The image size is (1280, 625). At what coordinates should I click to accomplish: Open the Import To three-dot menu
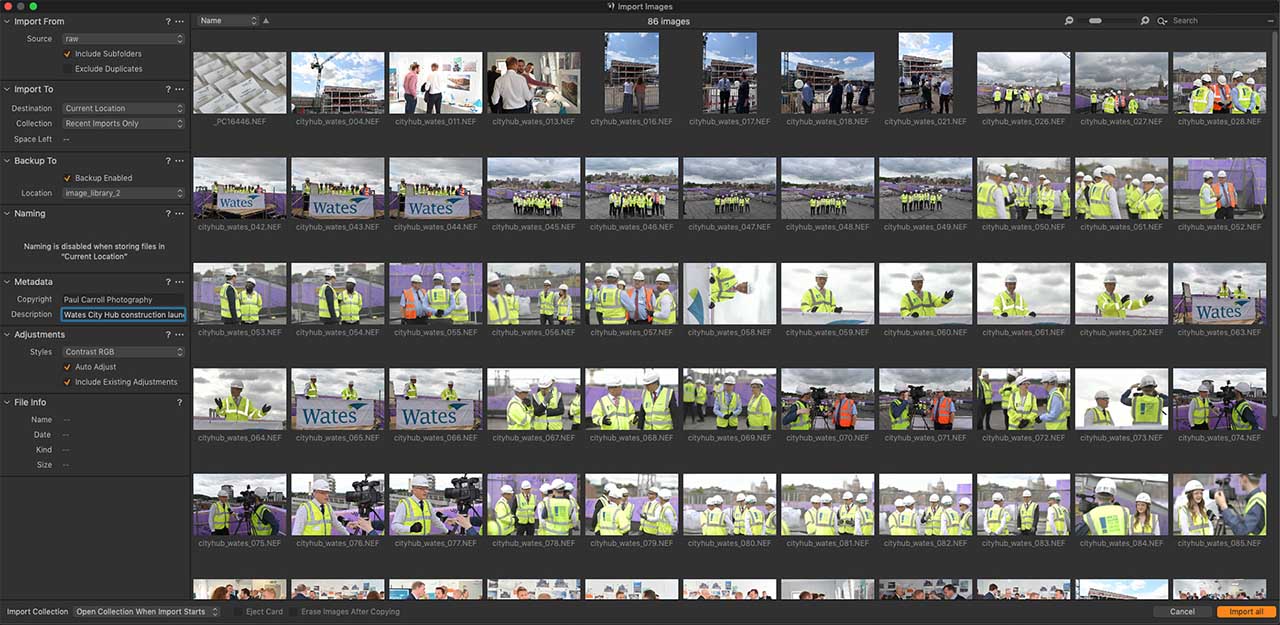pos(180,89)
